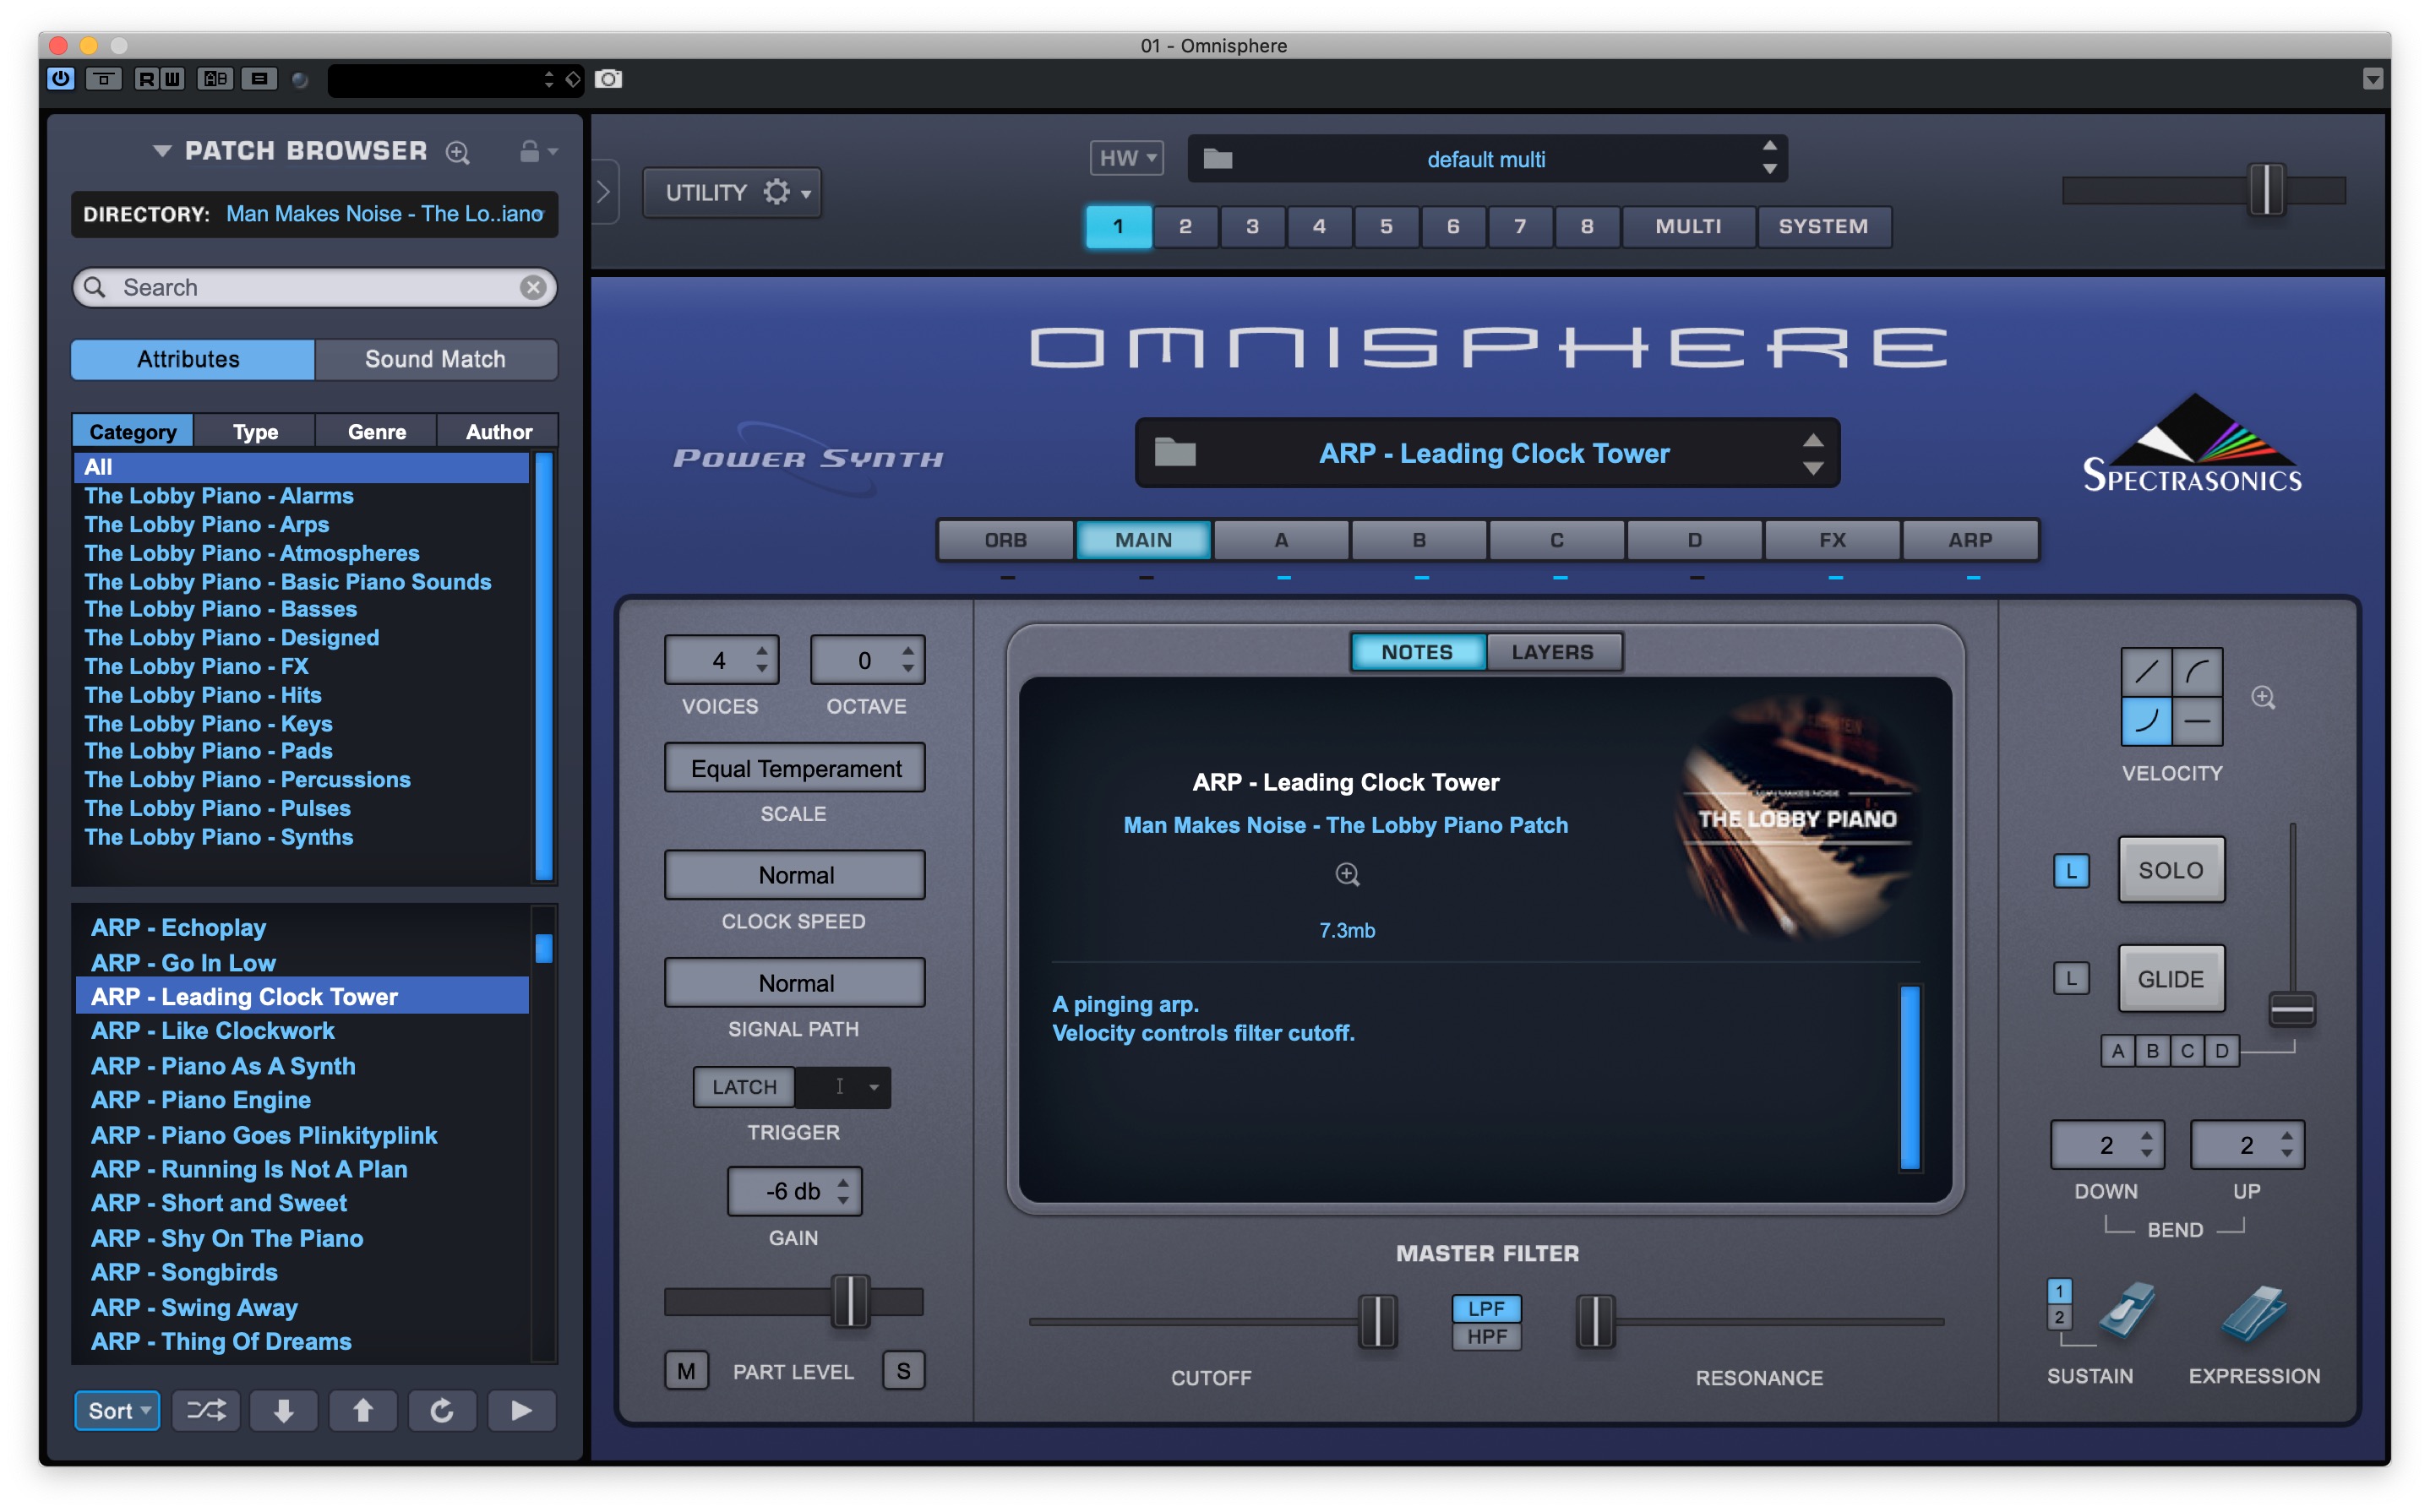
Task: Audition the patch with the play icon
Action: pyautogui.click(x=521, y=1410)
